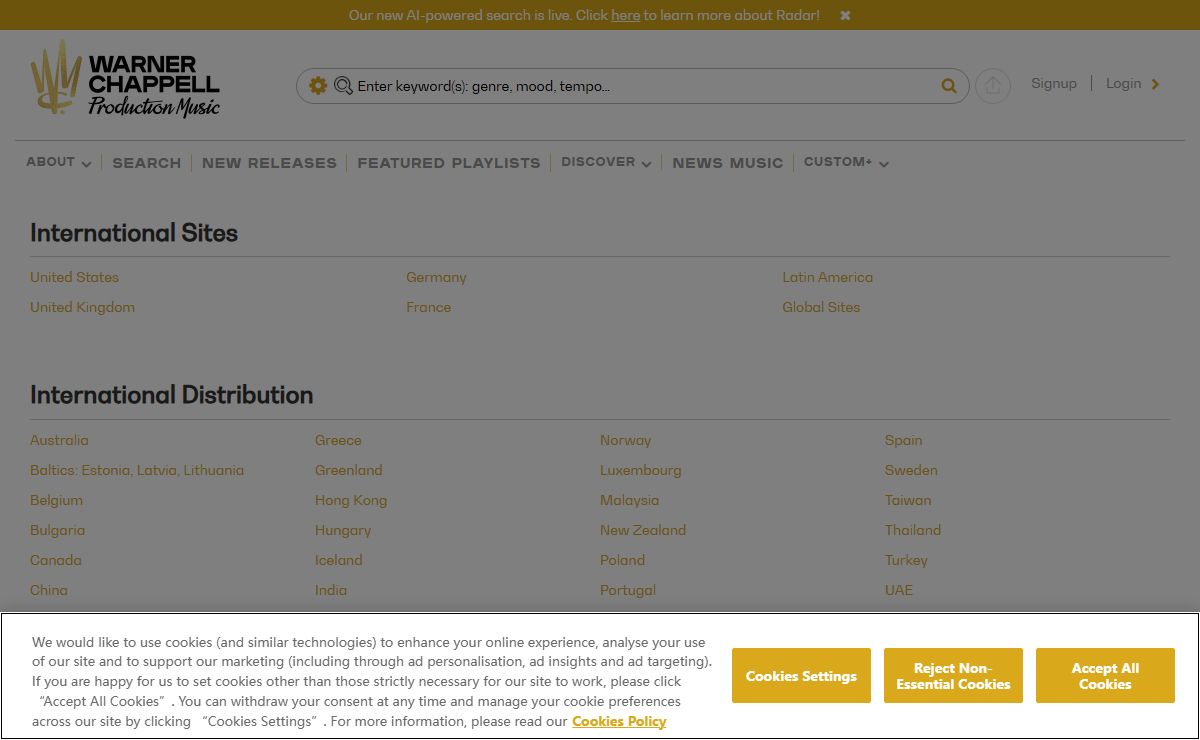
Task: Accept All Cookies
Action: [x=1105, y=676]
